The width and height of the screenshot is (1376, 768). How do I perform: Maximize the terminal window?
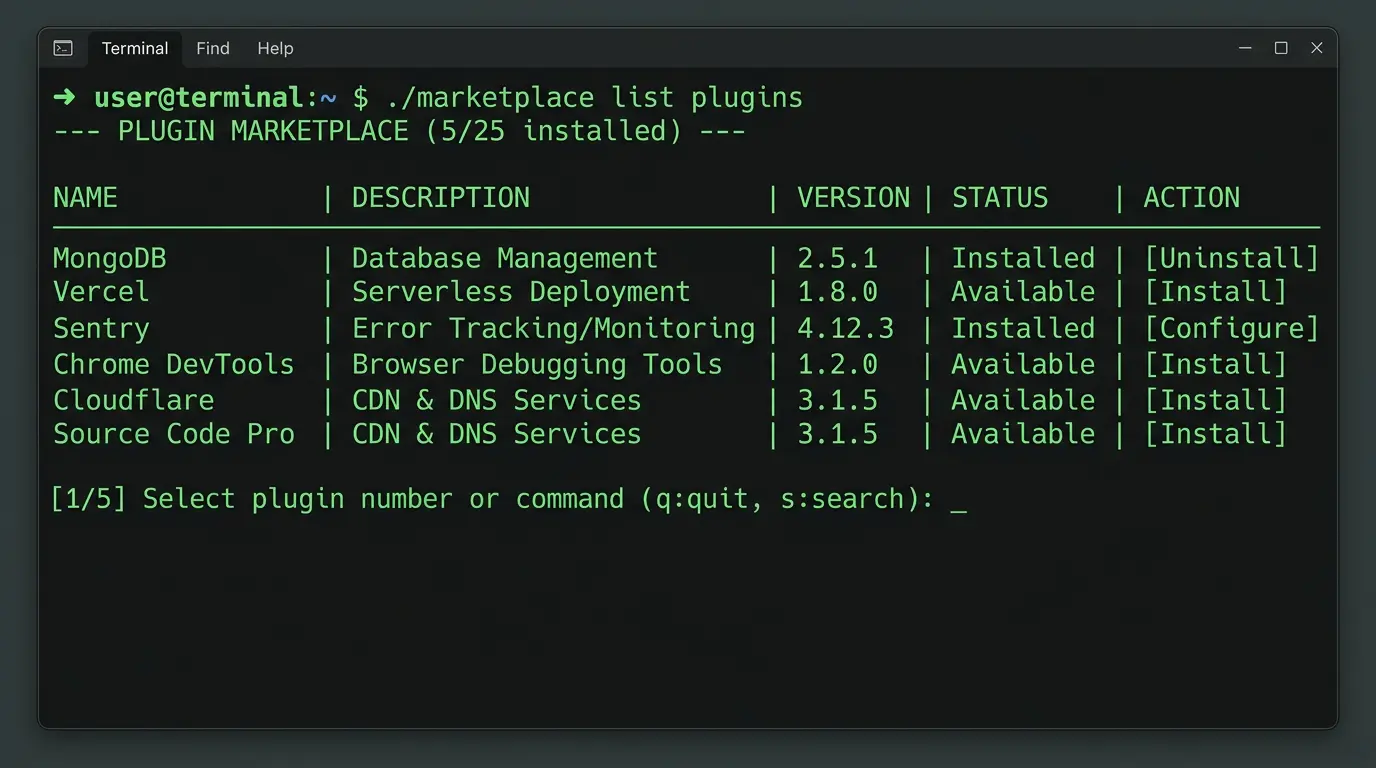pyautogui.click(x=1281, y=48)
